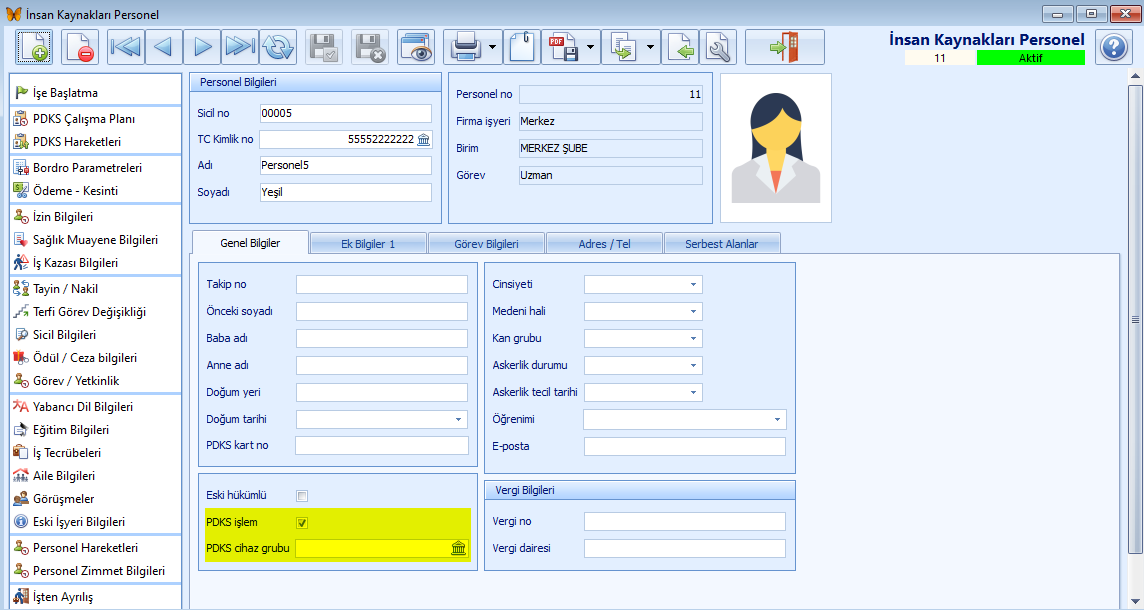Click inside the Vergi no input field
This screenshot has width=1144, height=610.
pyautogui.click(x=684, y=521)
